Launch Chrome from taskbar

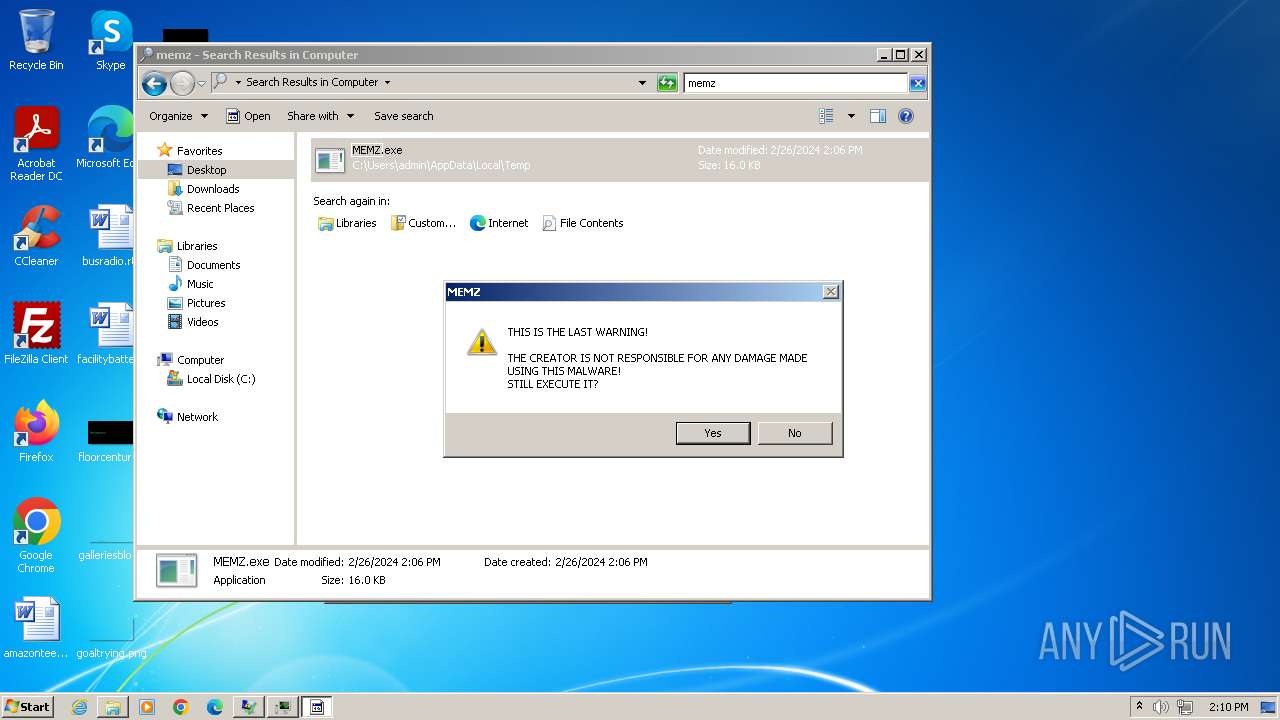[x=181, y=707]
